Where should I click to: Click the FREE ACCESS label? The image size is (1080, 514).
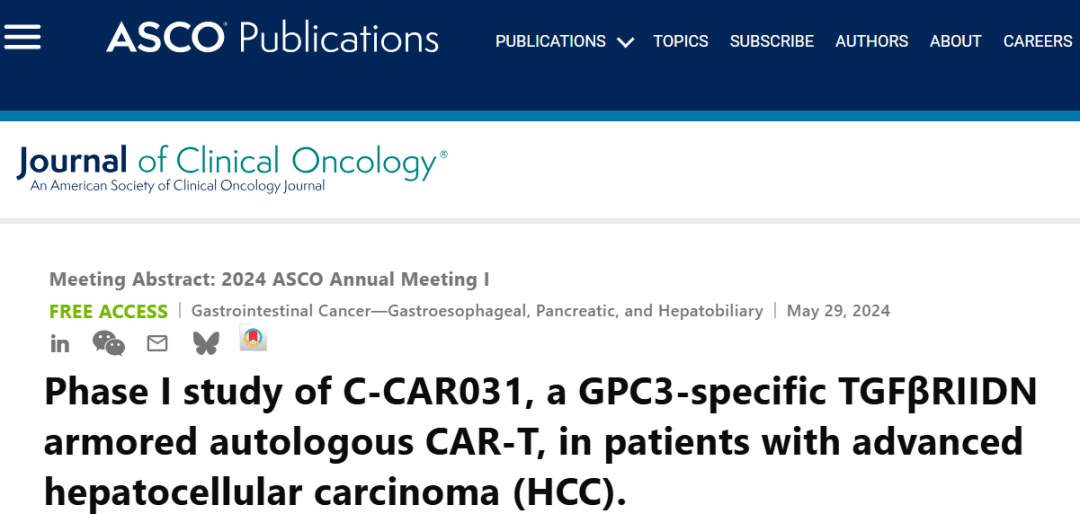click(108, 311)
